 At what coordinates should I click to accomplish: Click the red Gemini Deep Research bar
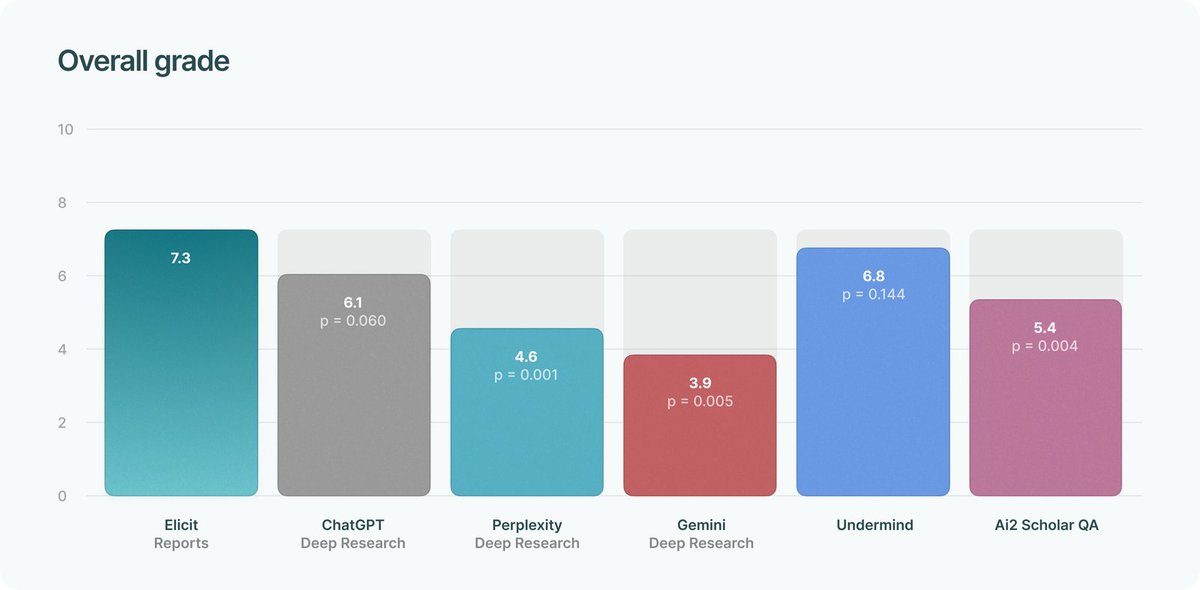700,425
